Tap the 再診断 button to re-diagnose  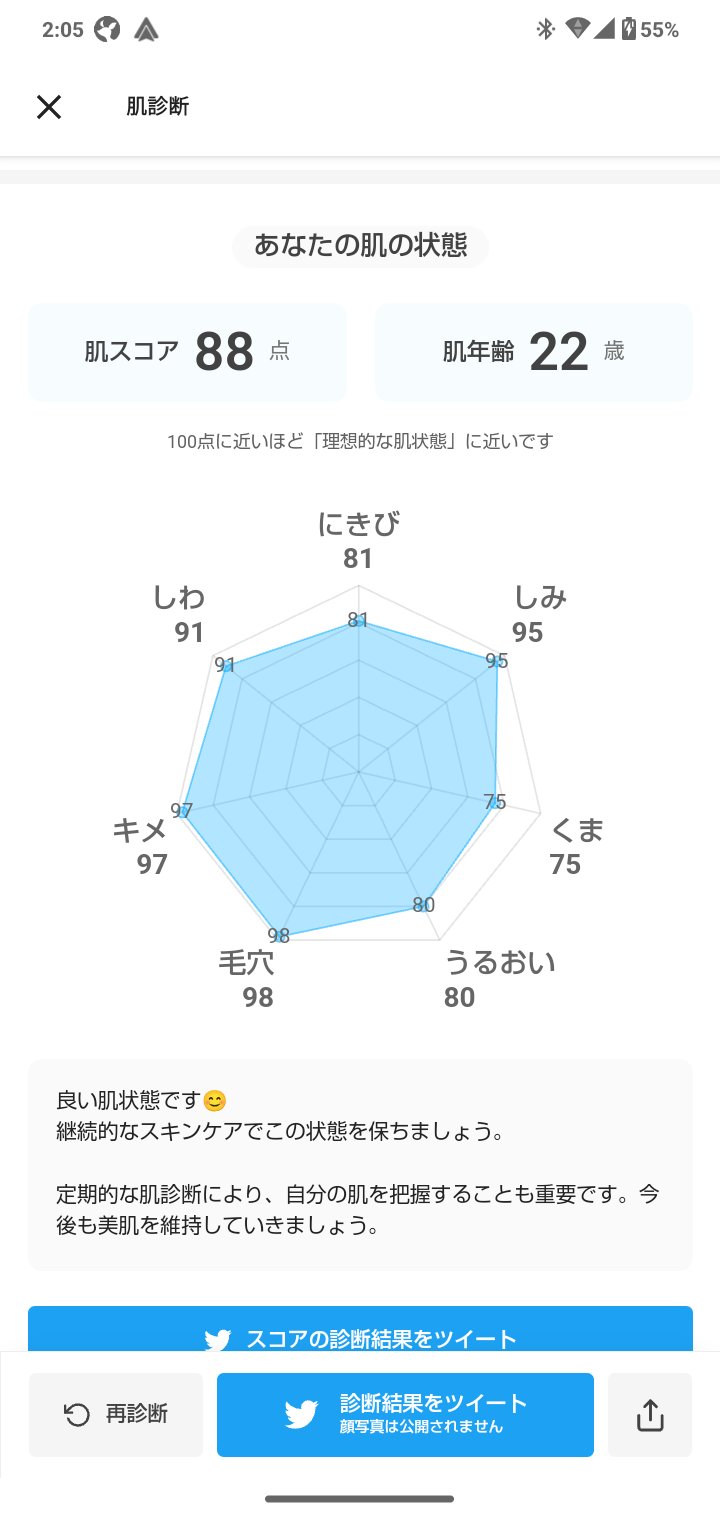click(x=116, y=1414)
